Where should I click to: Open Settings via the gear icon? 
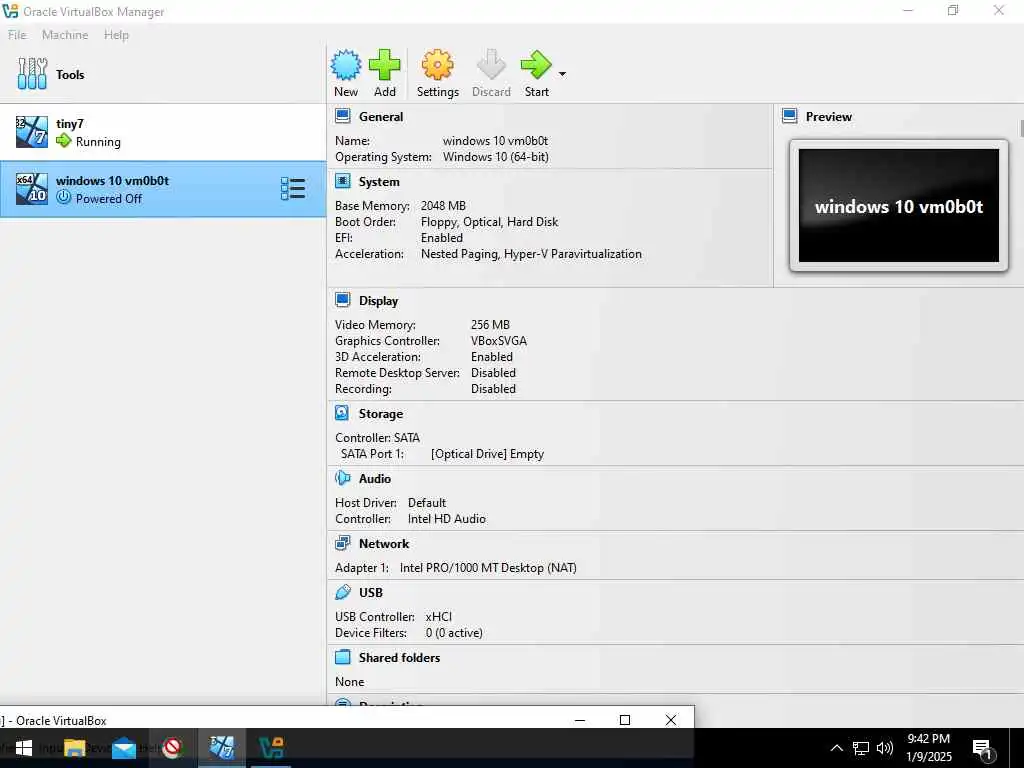pyautogui.click(x=438, y=65)
